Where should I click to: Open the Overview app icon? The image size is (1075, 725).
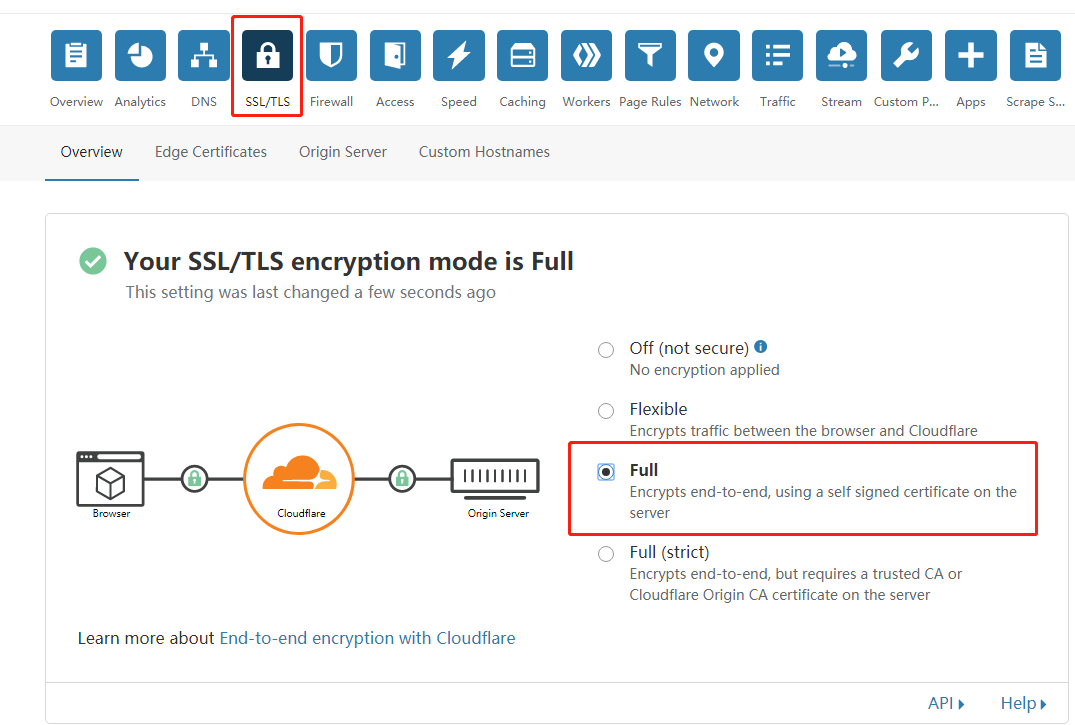(x=76, y=55)
